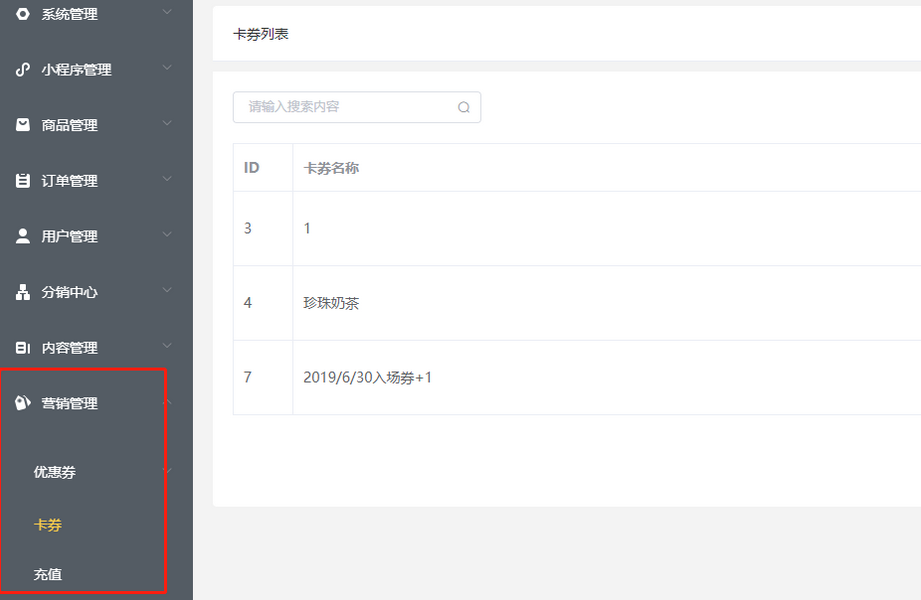Click the 卡券名称 column header
The width and height of the screenshot is (921, 600).
[331, 168]
